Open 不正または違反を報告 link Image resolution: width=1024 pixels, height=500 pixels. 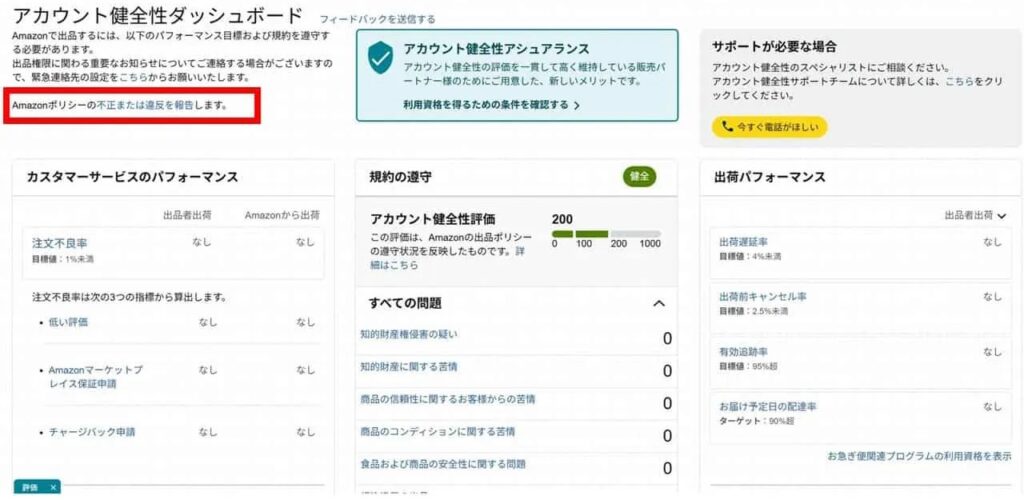click(x=145, y=104)
